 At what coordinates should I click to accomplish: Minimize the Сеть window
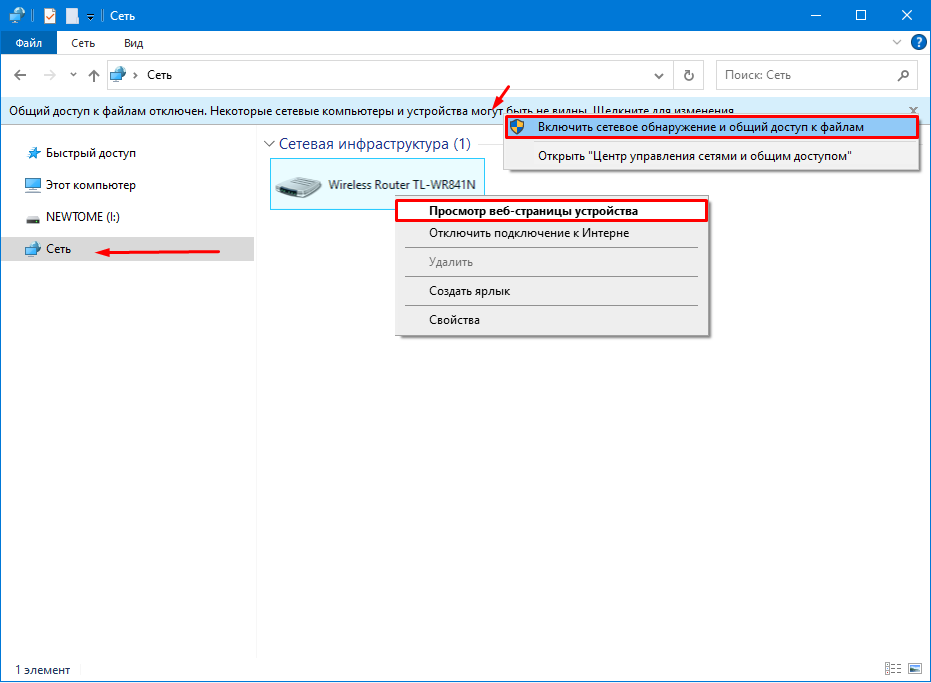point(816,15)
